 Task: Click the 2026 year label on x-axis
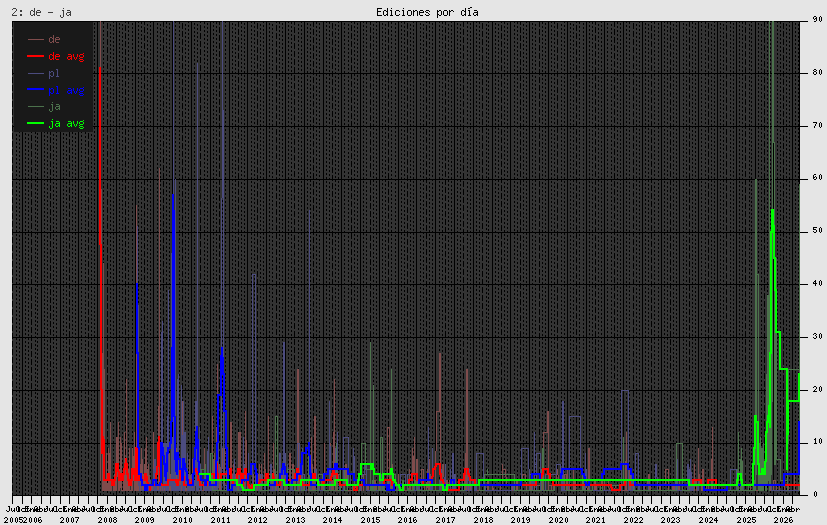click(x=783, y=520)
